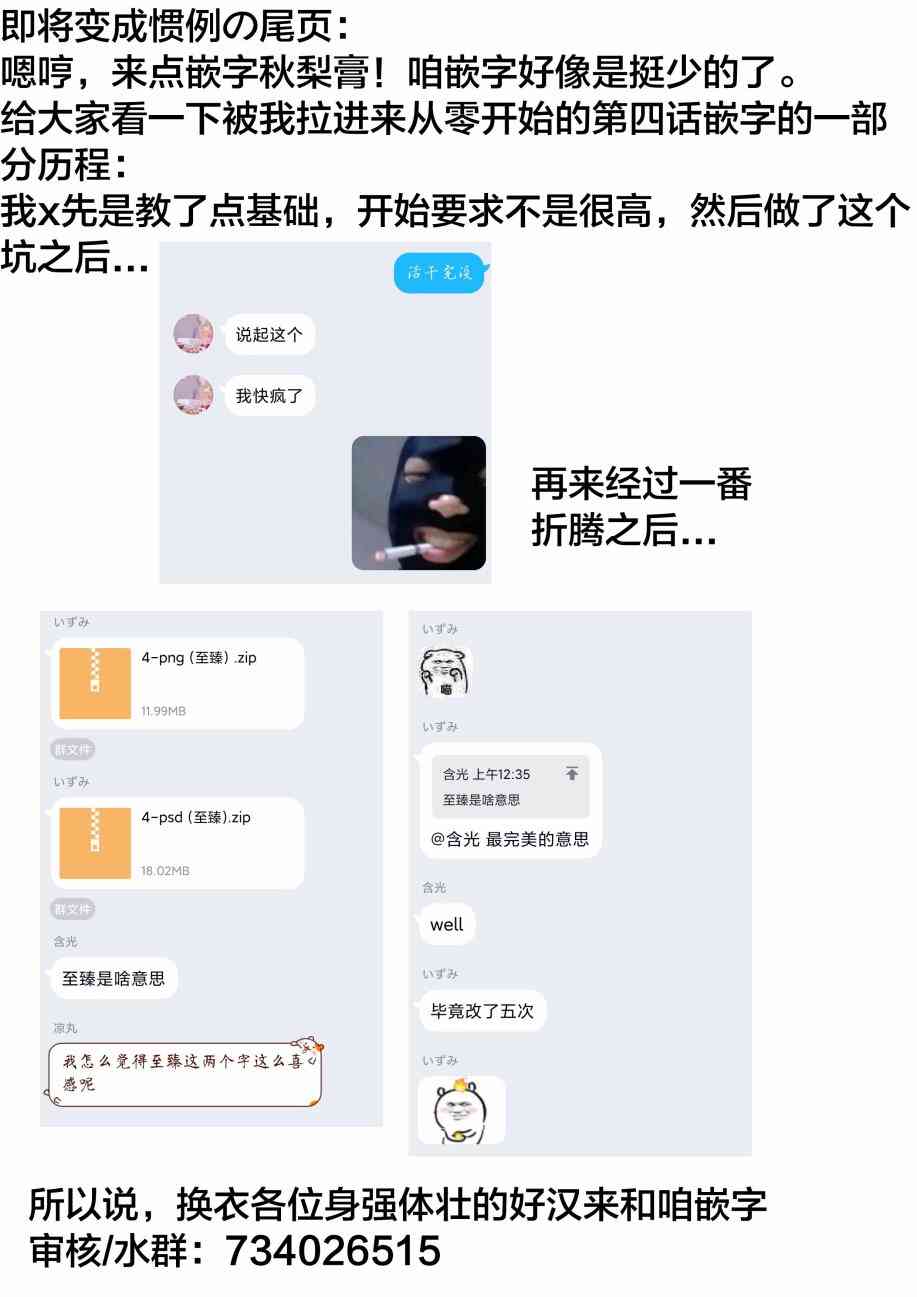Open the 4-psd (至臻).zip file icon
This screenshot has width=917, height=1297.
click(95, 843)
